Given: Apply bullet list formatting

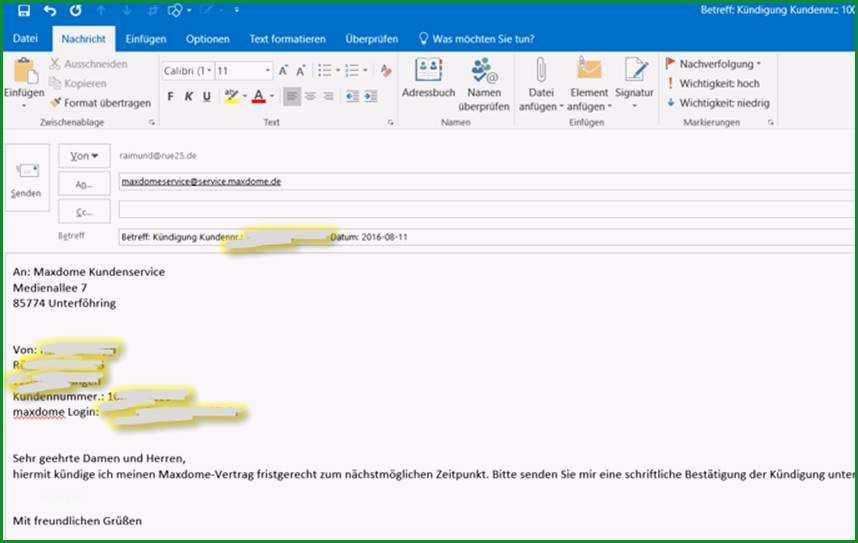Looking at the screenshot, I should point(324,71).
